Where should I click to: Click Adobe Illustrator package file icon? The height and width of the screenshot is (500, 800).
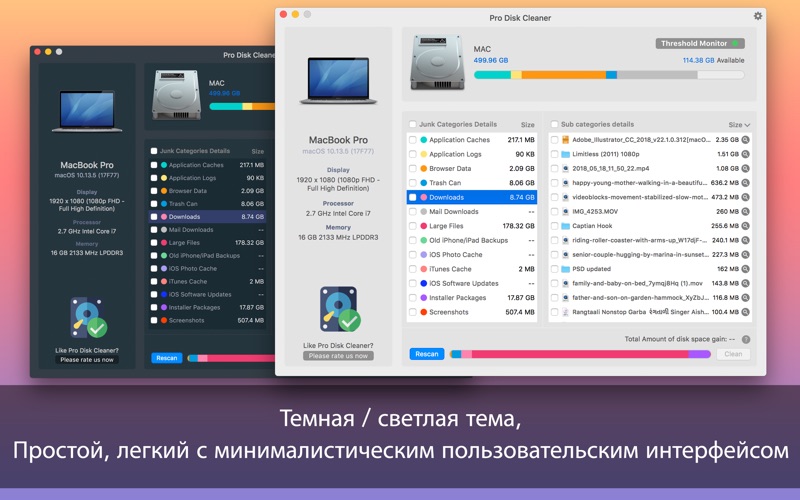(565, 140)
